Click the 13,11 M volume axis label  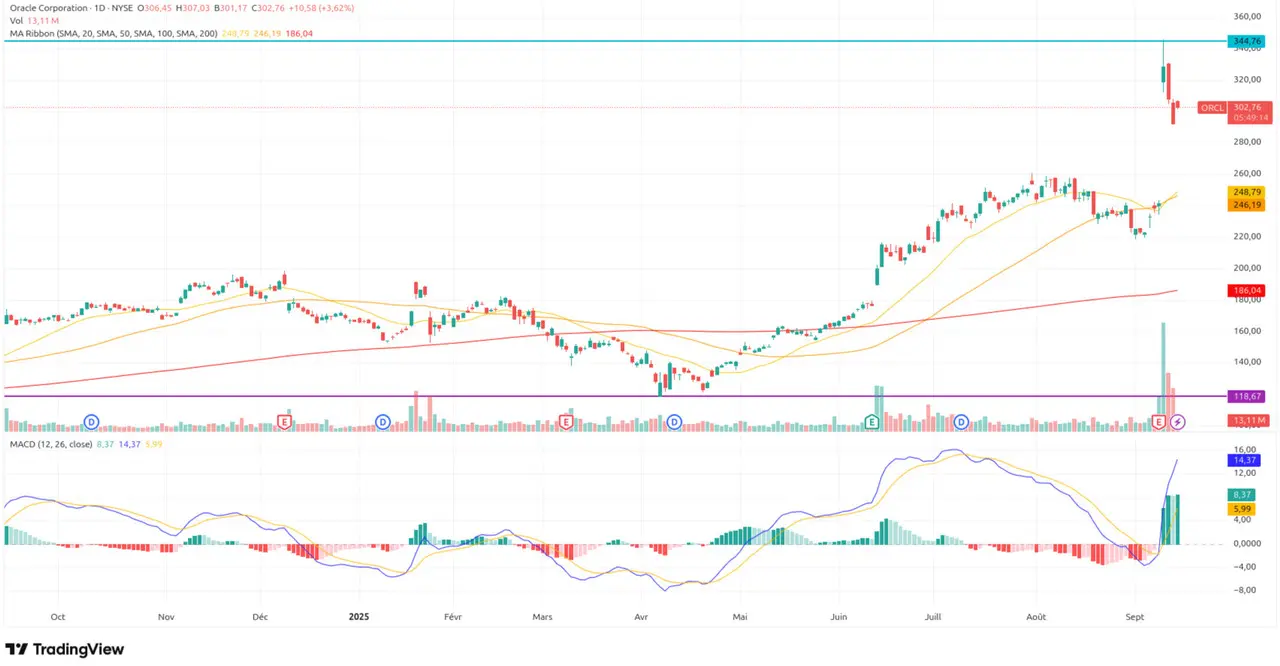click(1248, 420)
